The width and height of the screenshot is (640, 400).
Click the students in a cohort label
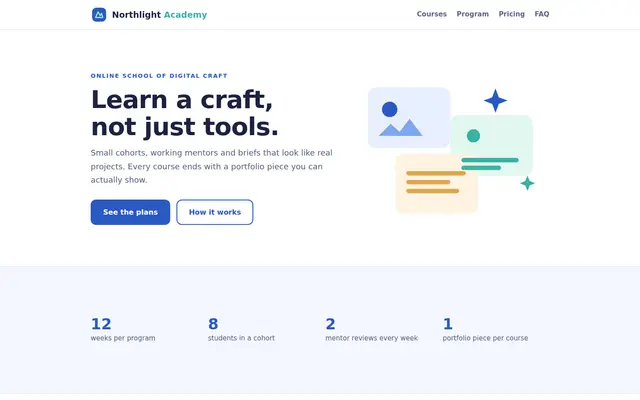[x=241, y=338]
